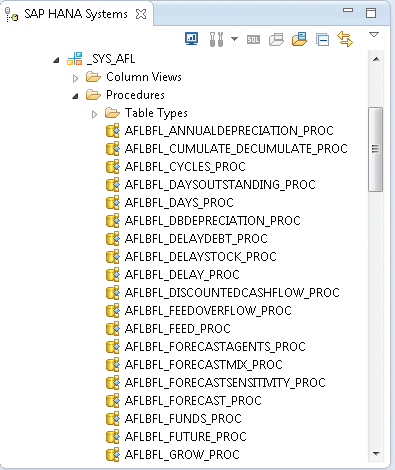Image resolution: width=395 pixels, height=470 pixels.
Task: Click the _SYS_AFL schema icon
Action: [x=75, y=59]
